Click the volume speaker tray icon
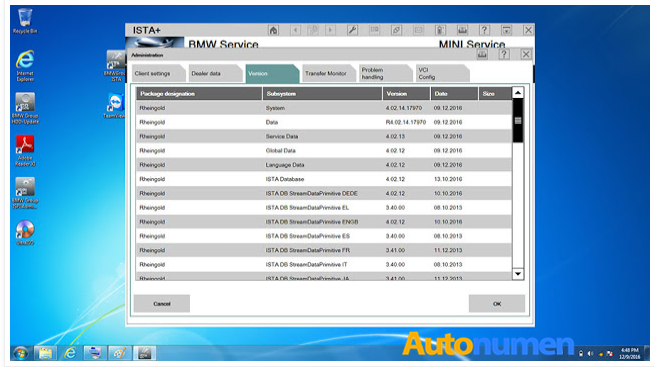654x367 pixels. [x=591, y=354]
